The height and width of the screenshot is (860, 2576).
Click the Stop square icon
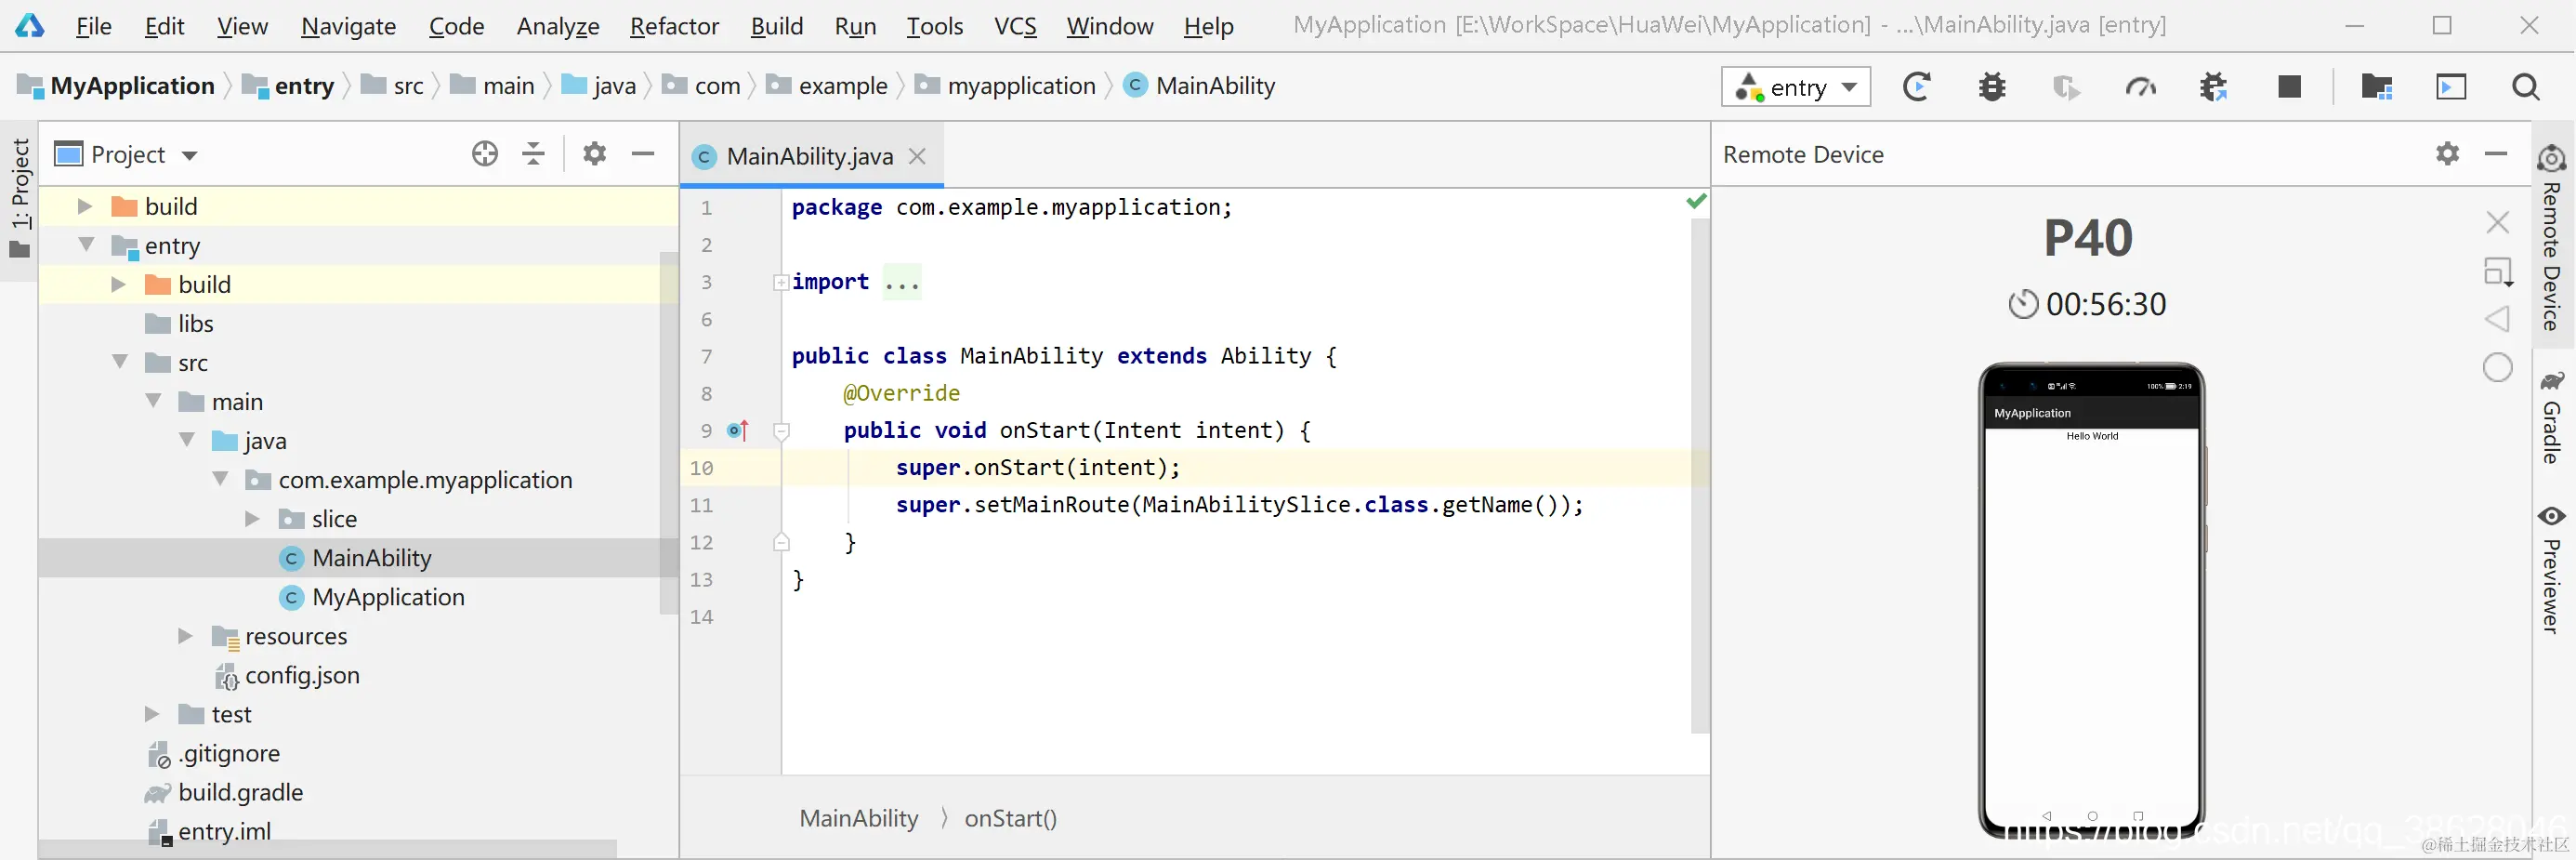click(x=2289, y=87)
